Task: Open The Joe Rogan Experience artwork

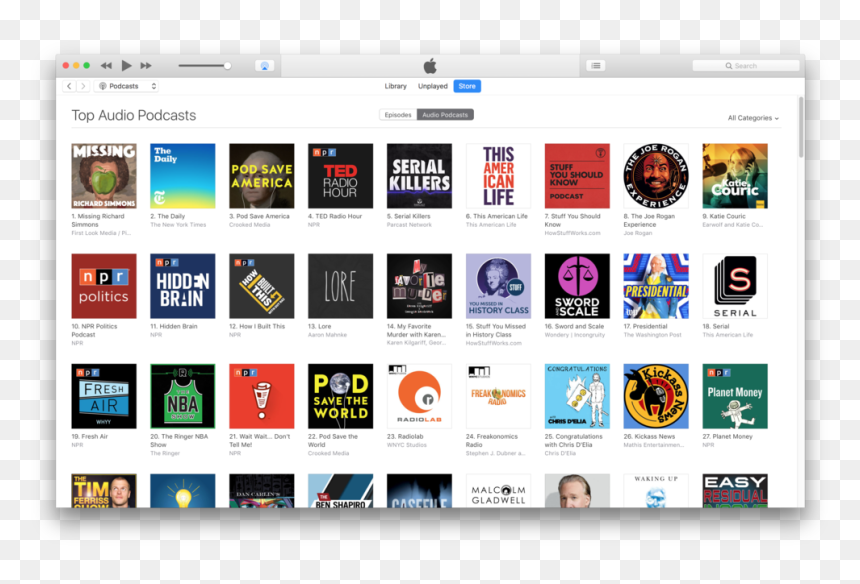Action: [x=656, y=176]
